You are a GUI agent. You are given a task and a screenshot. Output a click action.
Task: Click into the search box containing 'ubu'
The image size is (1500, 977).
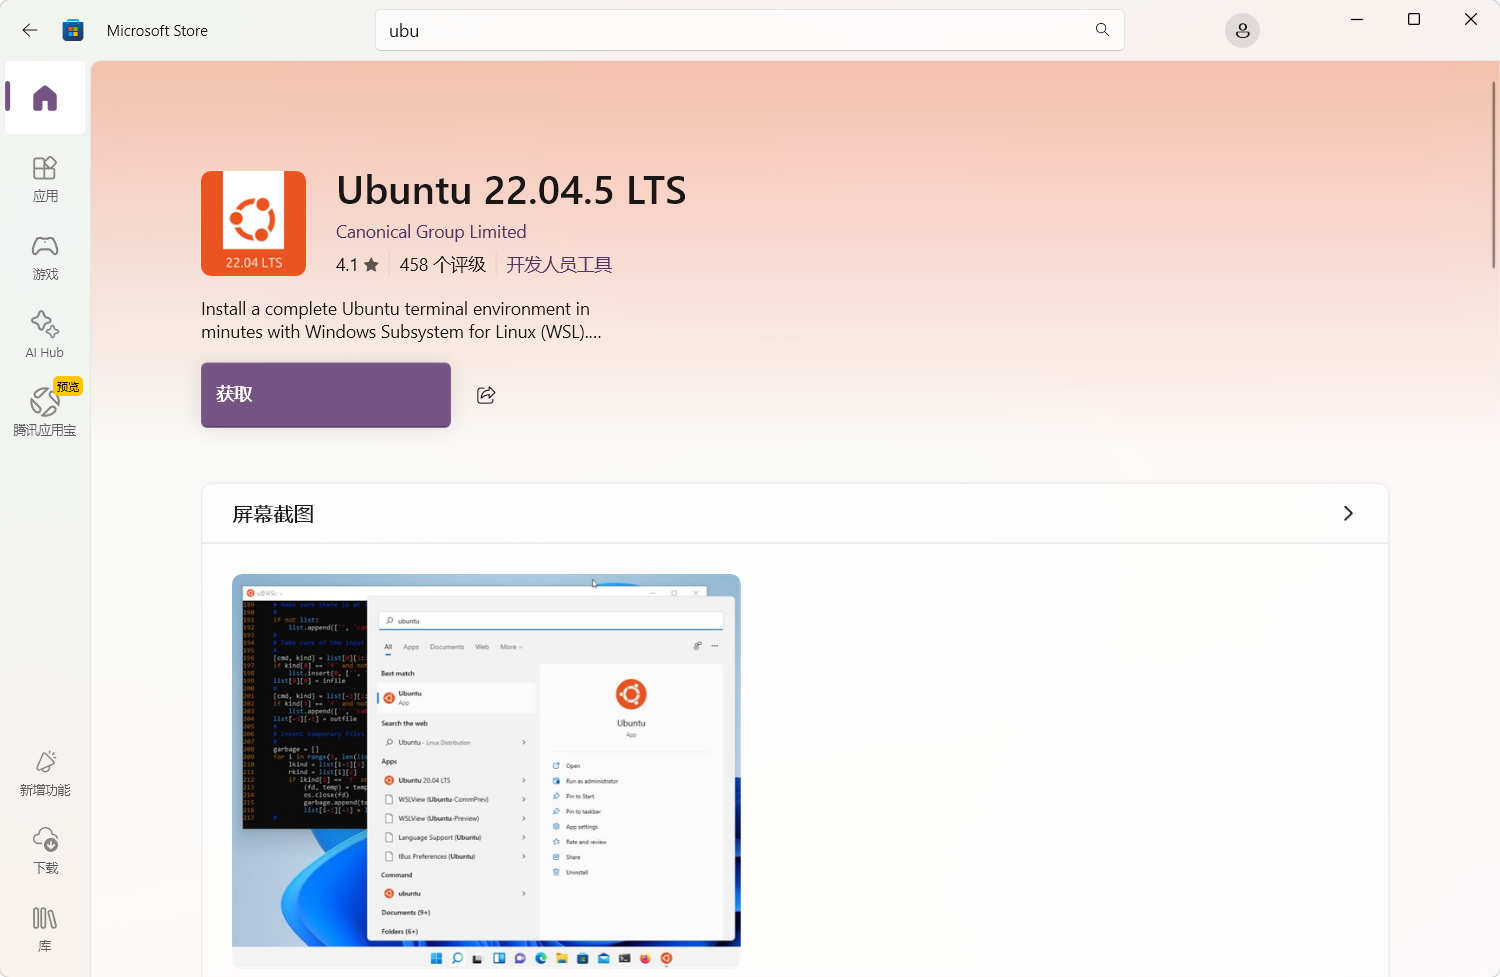tap(750, 30)
